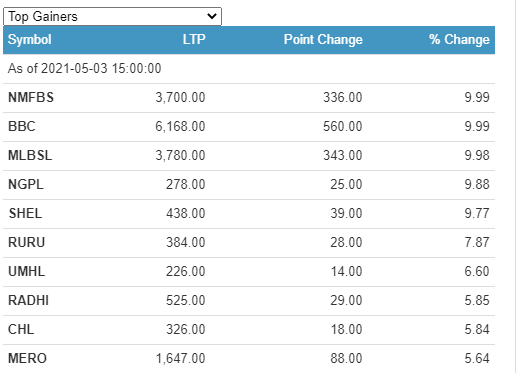Click the % Change column header
517x373 pixels.
(459, 39)
